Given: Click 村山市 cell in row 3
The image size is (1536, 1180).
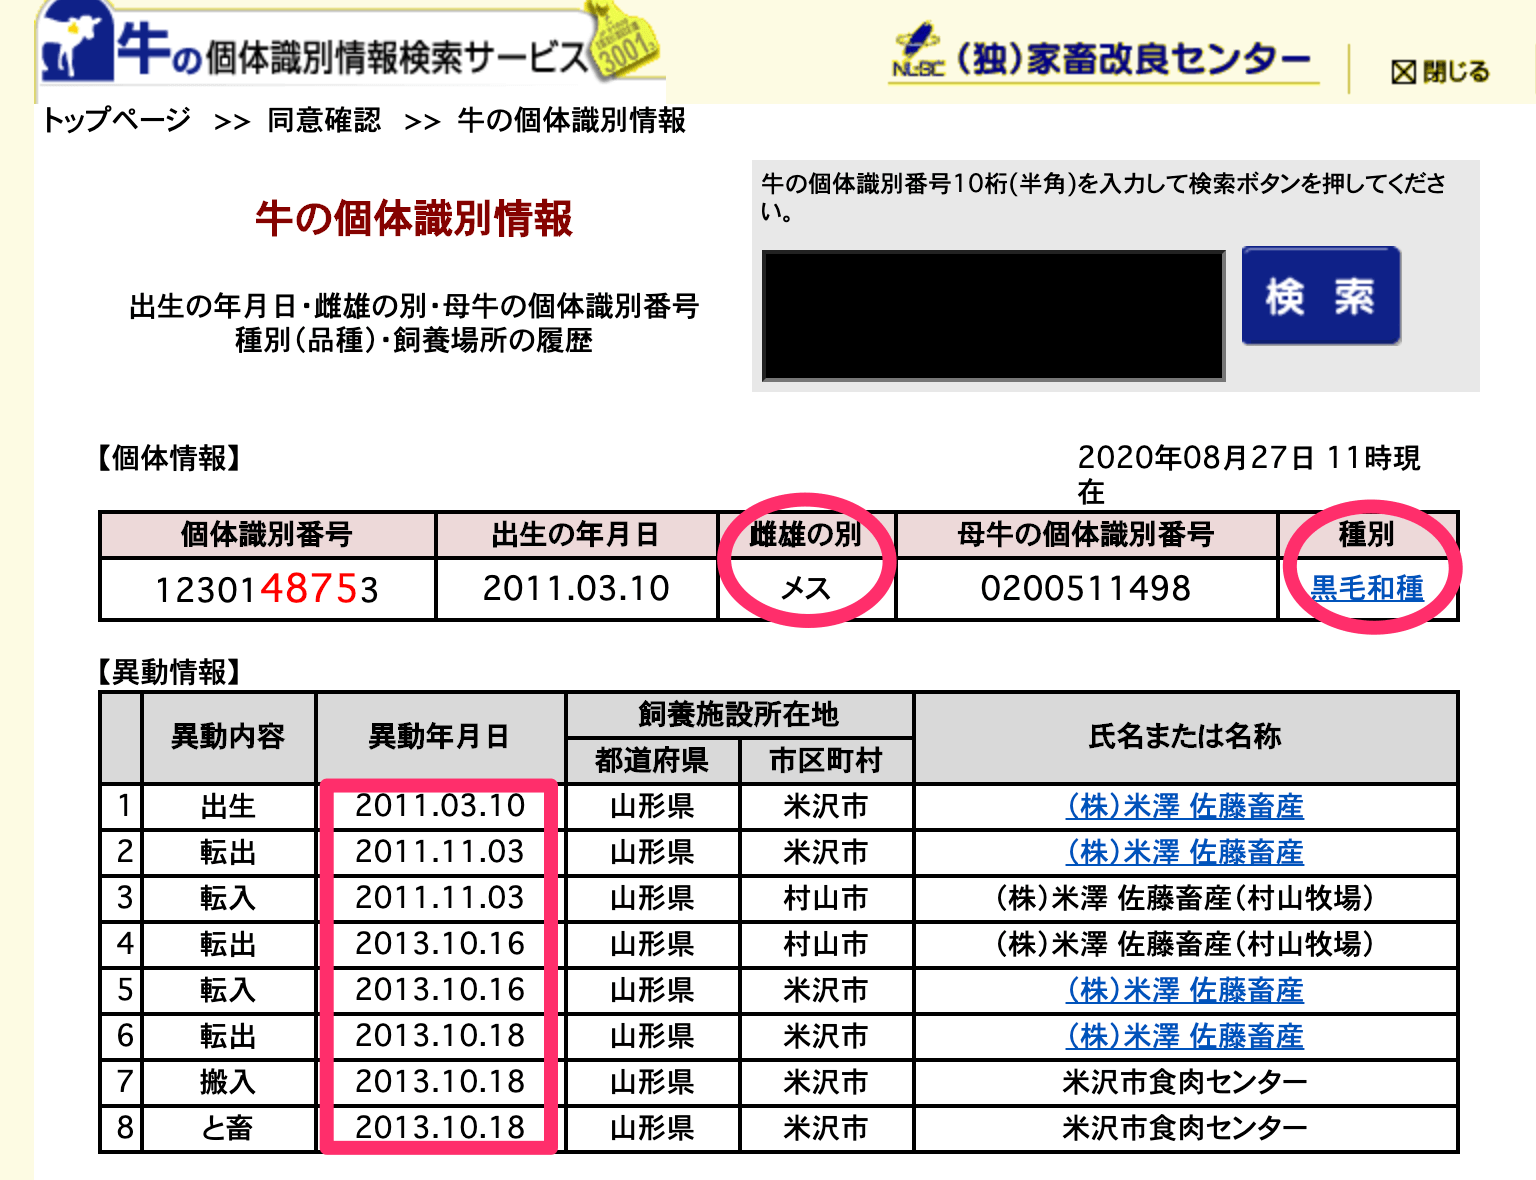Looking at the screenshot, I should [x=826, y=898].
